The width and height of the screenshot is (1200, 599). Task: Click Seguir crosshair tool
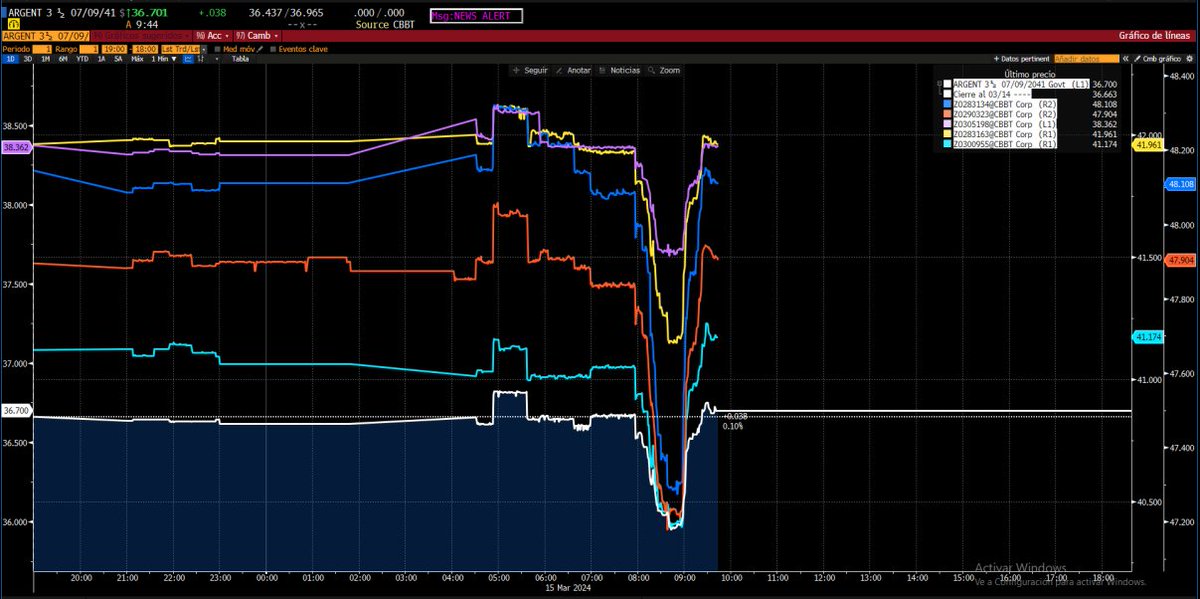(530, 71)
